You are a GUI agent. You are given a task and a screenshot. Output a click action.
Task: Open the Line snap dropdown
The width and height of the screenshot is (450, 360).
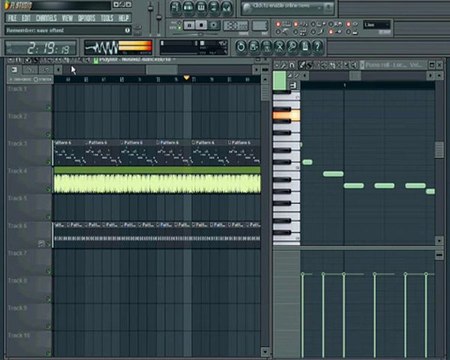click(x=377, y=25)
